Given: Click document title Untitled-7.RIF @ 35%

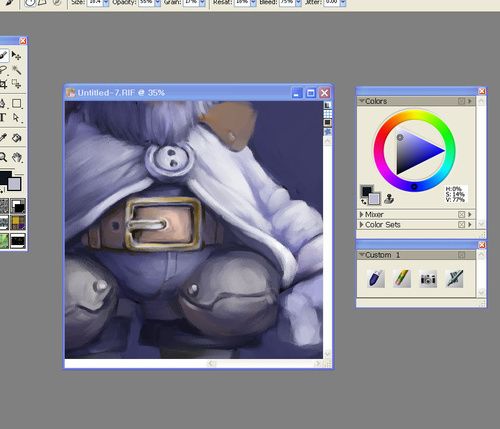Looking at the screenshot, I should coord(121,93).
